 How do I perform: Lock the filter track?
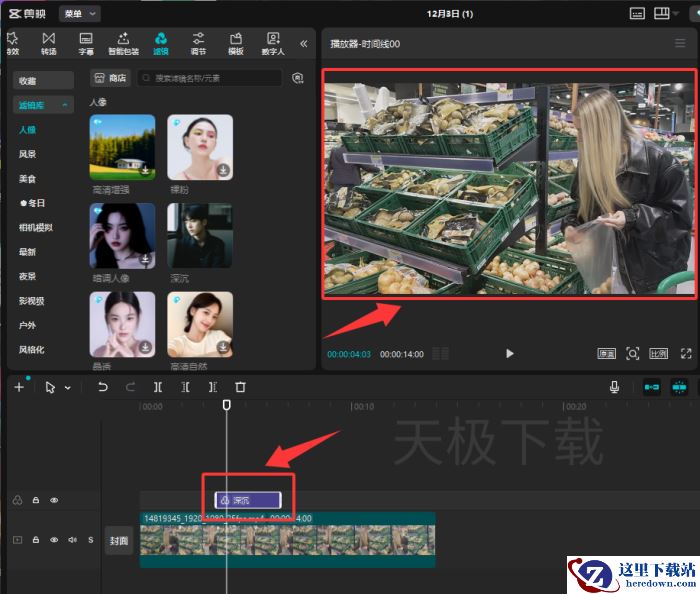coord(36,500)
